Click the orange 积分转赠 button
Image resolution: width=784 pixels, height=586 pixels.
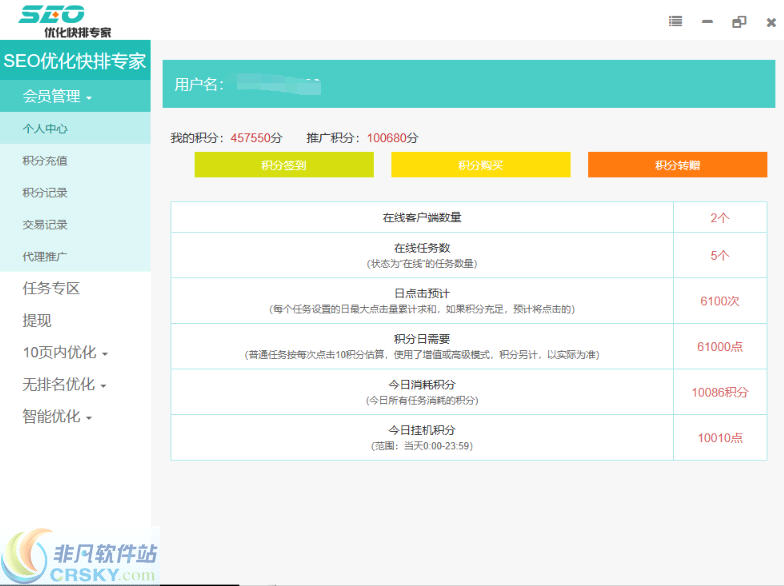(678, 164)
